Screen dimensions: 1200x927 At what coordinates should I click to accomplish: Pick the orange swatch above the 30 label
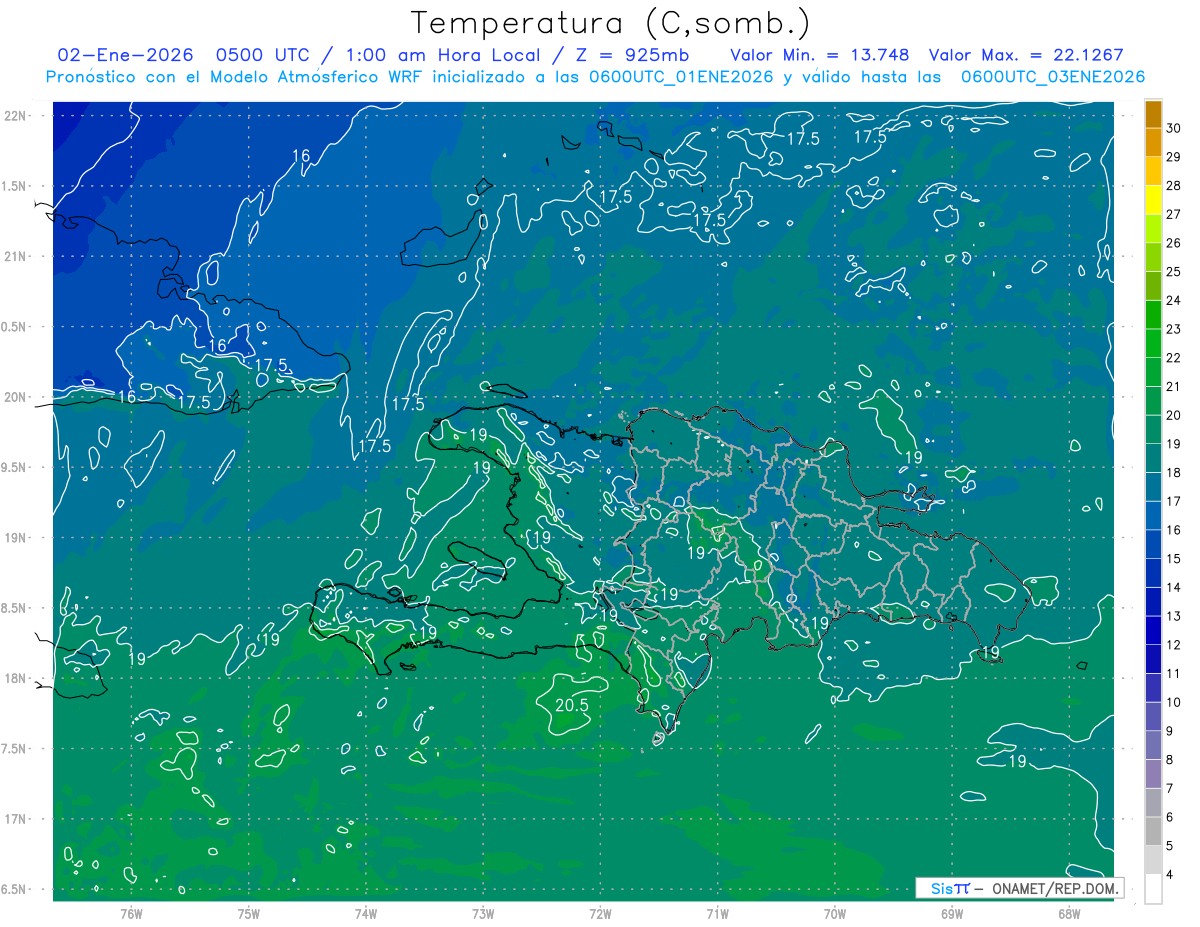[x=1153, y=114]
